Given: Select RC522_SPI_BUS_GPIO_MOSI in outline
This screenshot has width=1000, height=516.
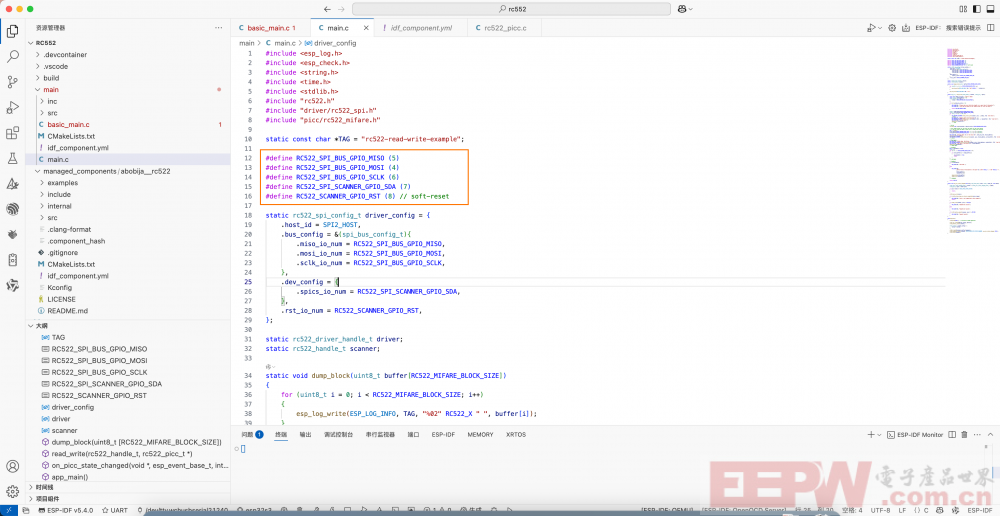Looking at the screenshot, I should tap(99, 360).
